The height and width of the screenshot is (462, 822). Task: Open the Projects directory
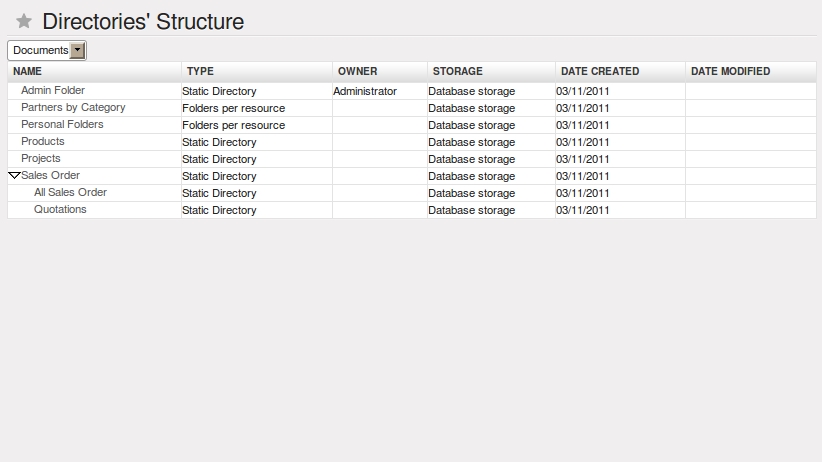tap(40, 158)
